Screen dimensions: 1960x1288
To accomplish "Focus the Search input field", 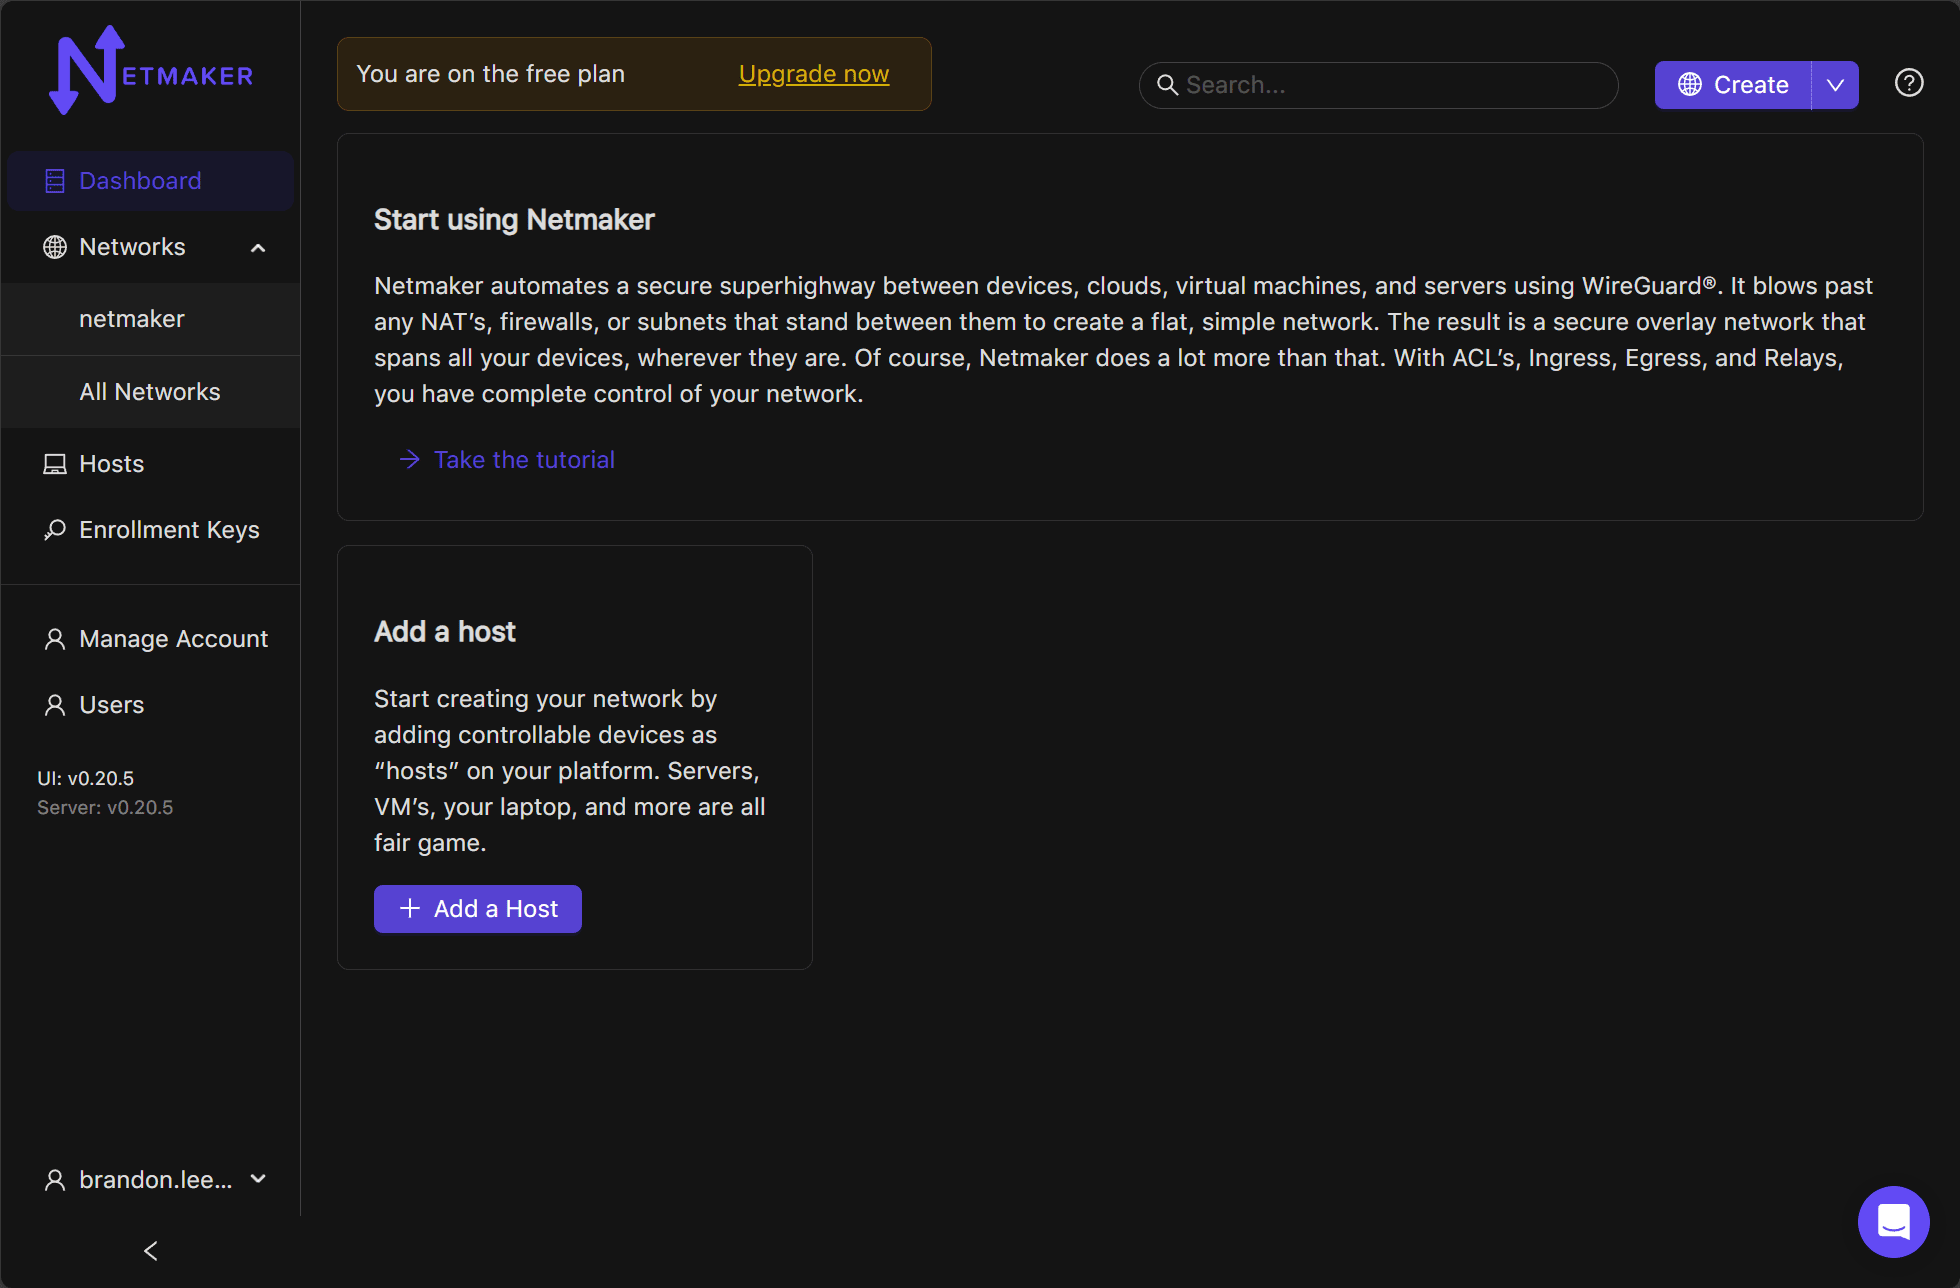I will (x=1390, y=85).
